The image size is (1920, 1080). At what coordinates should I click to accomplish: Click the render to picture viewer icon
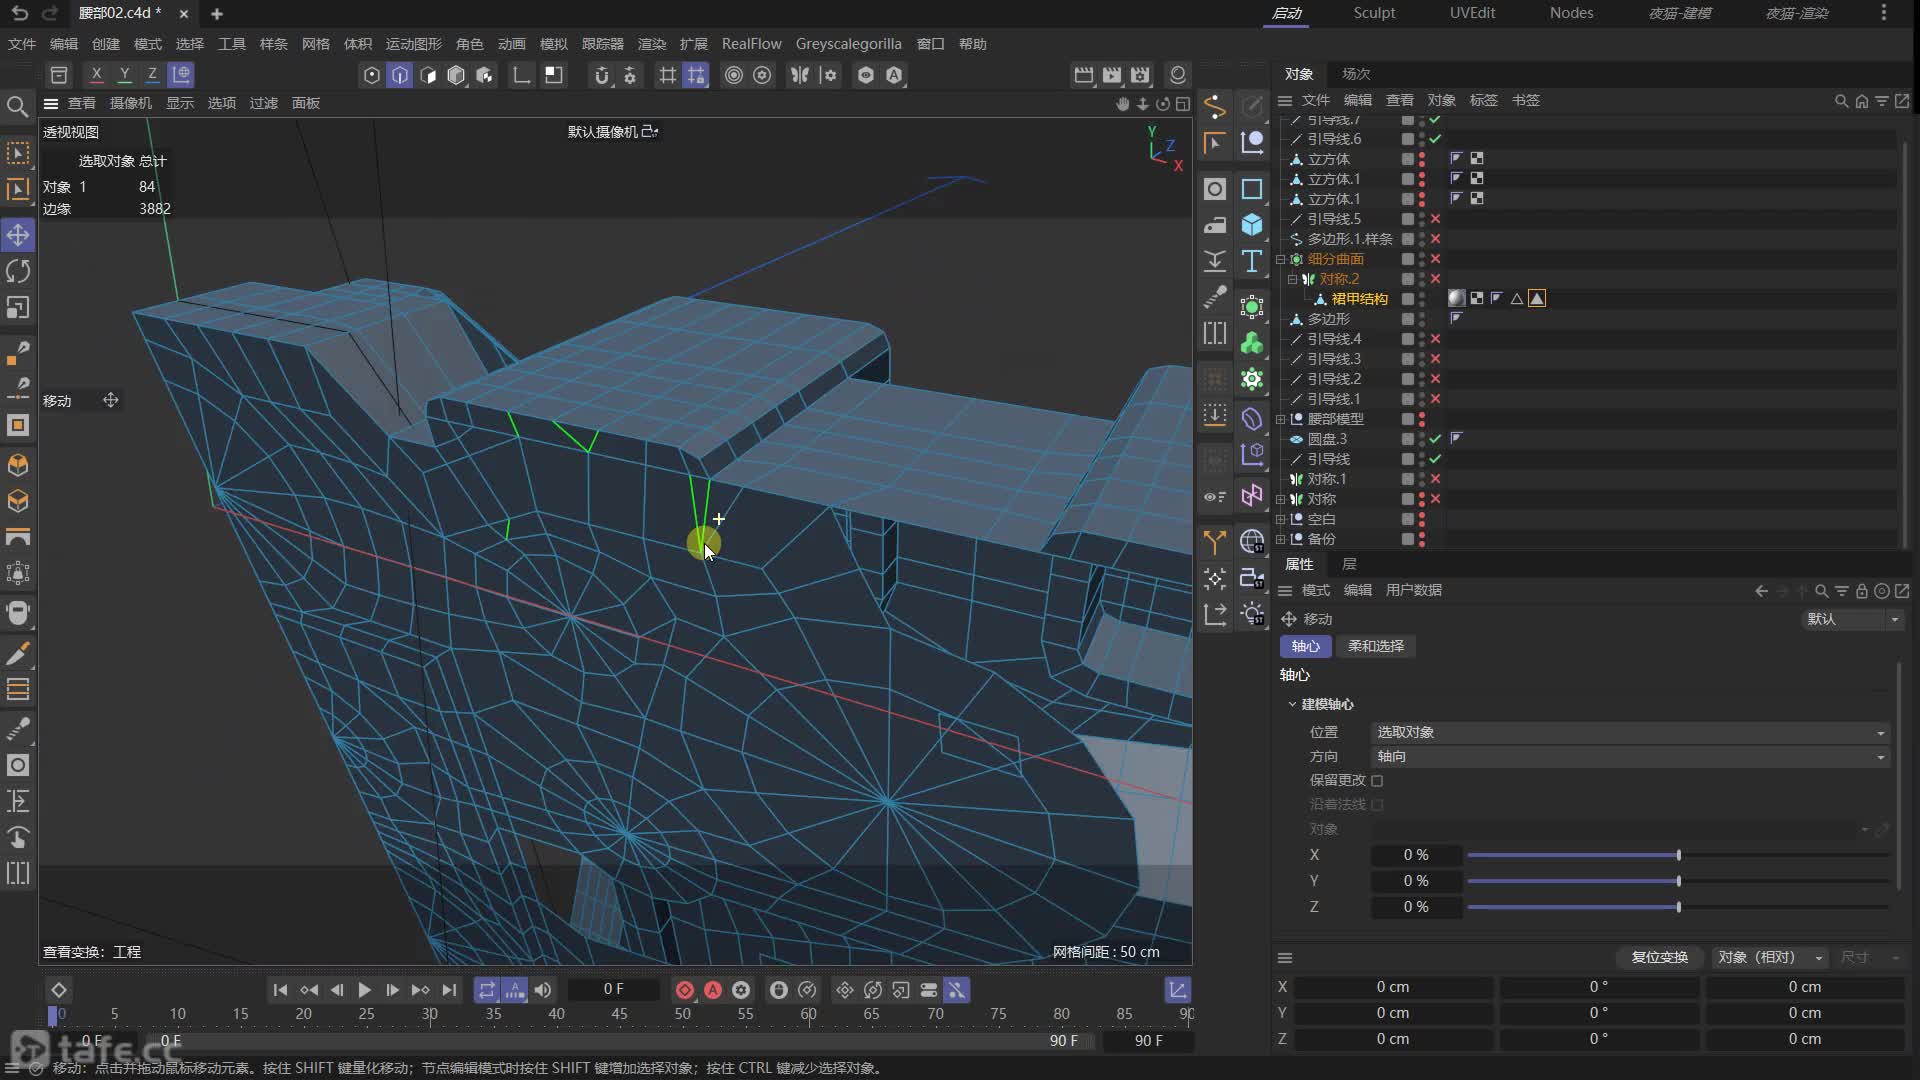tap(1111, 75)
